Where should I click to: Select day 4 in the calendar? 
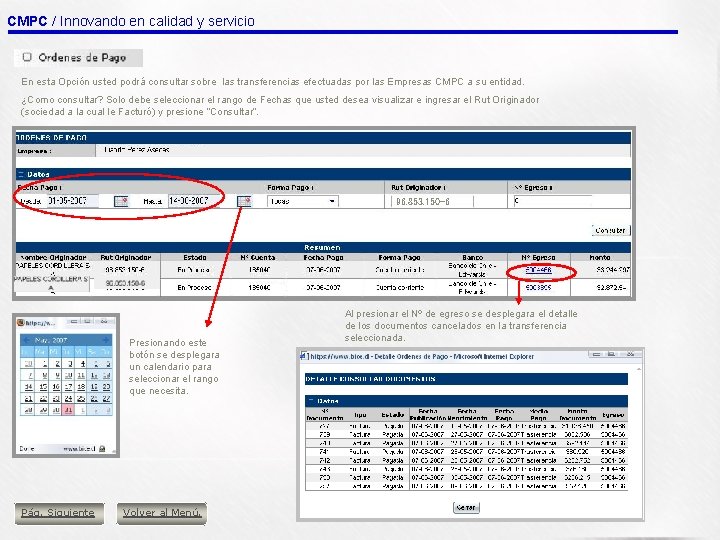(81, 364)
